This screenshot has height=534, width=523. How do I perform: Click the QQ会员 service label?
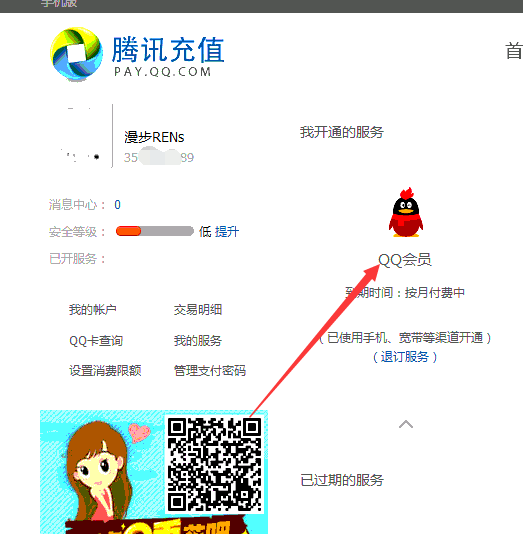[405, 260]
